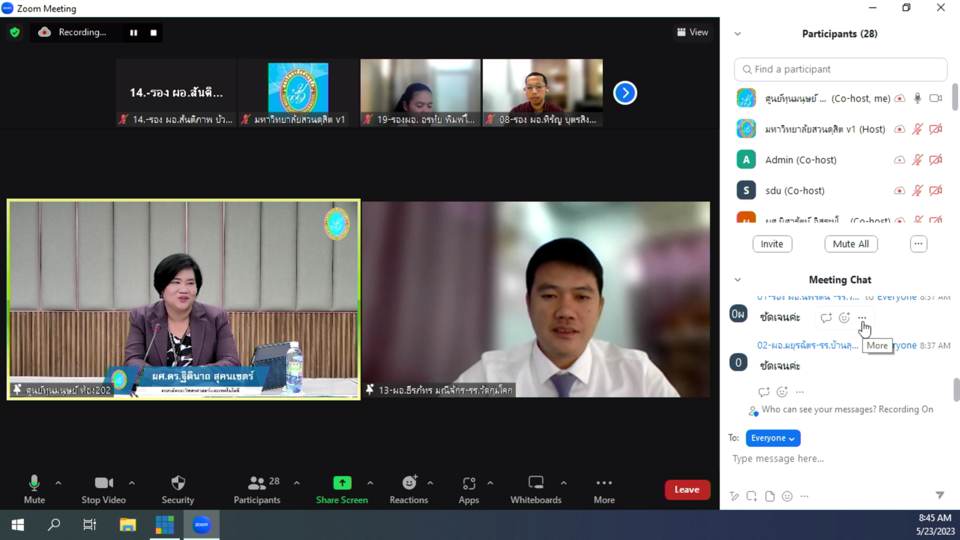This screenshot has width=960, height=540.
Task: Open Windows taskbar search
Action: click(54, 525)
